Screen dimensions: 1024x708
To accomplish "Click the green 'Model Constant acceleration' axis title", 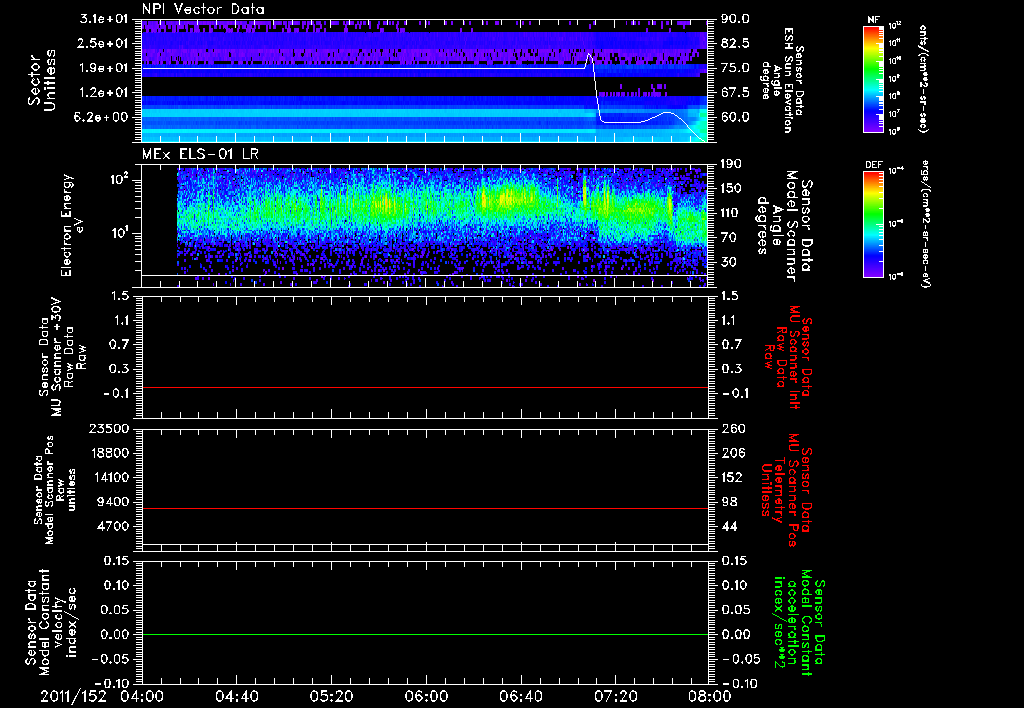I will coord(797,623).
